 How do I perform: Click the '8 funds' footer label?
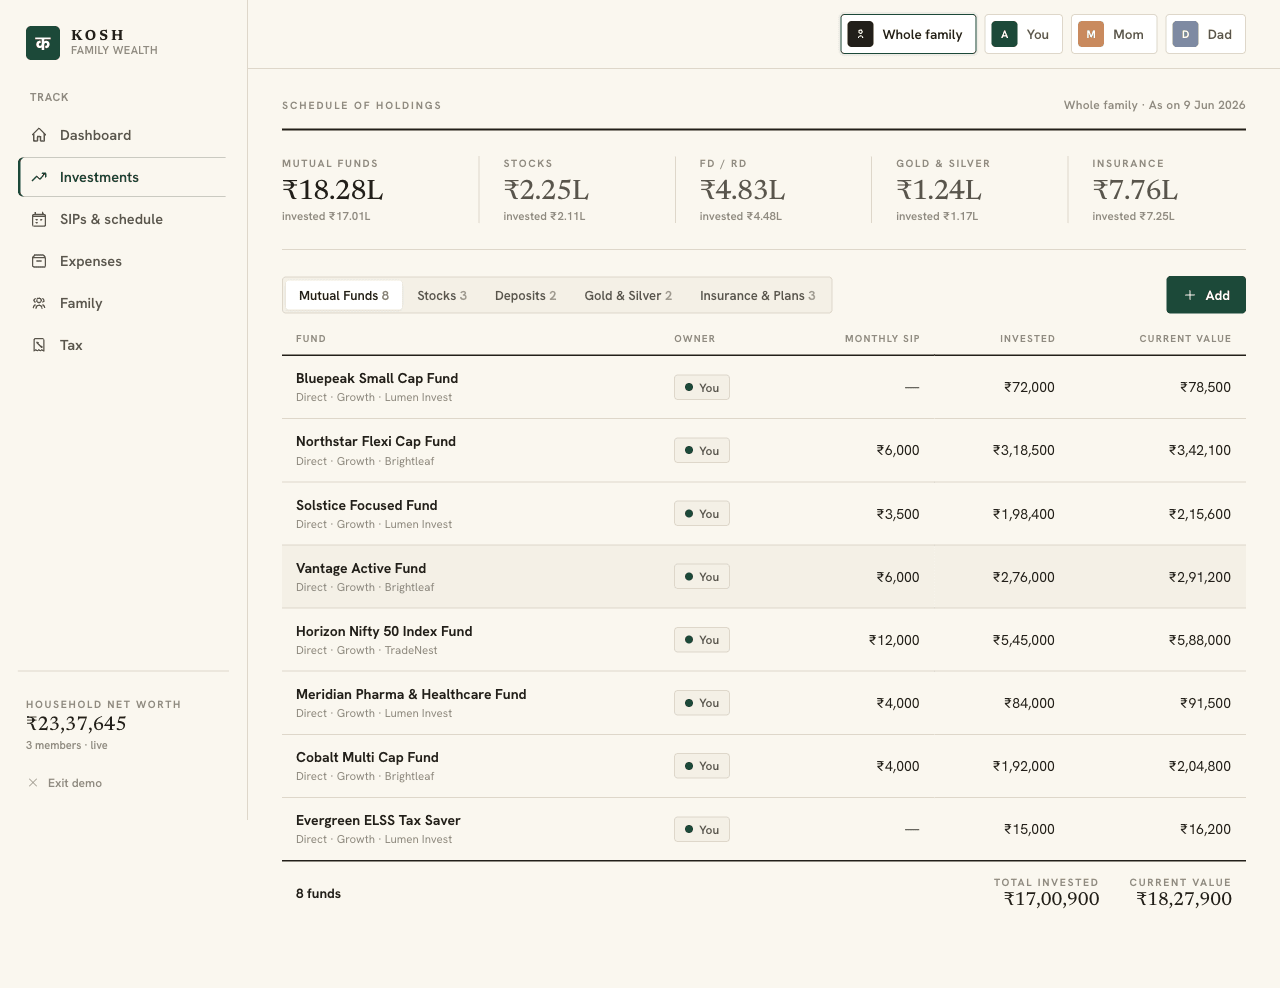coord(318,894)
